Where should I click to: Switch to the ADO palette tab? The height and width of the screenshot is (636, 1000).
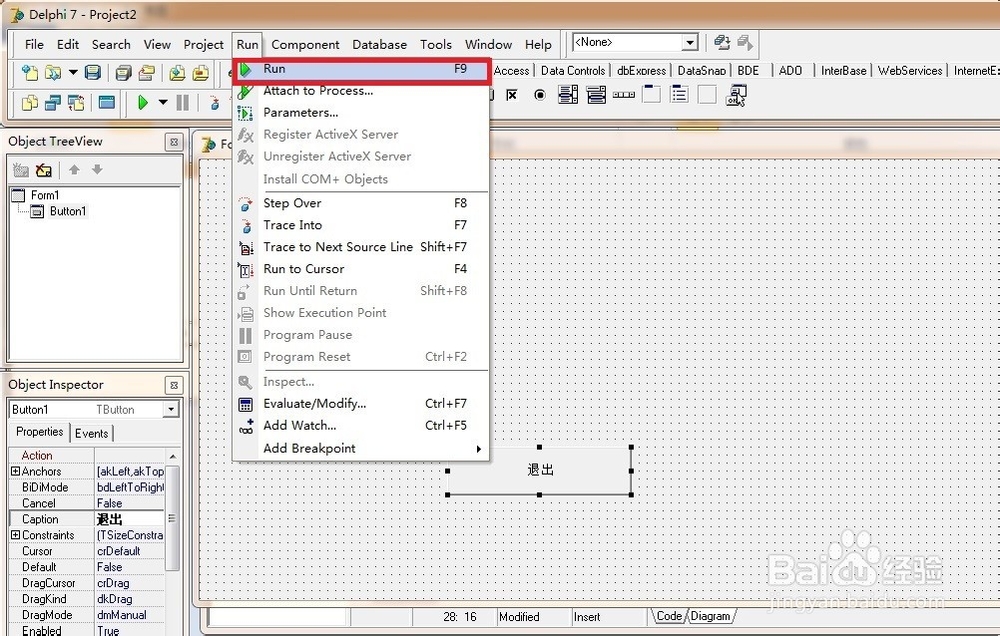790,70
